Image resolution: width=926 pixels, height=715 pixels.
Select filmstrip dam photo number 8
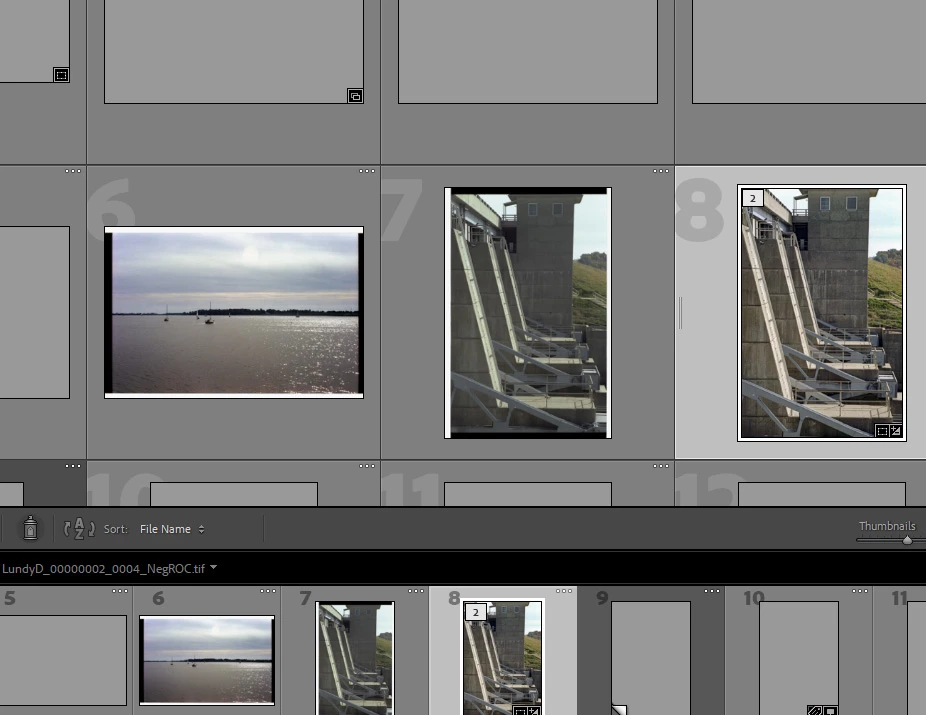point(503,658)
